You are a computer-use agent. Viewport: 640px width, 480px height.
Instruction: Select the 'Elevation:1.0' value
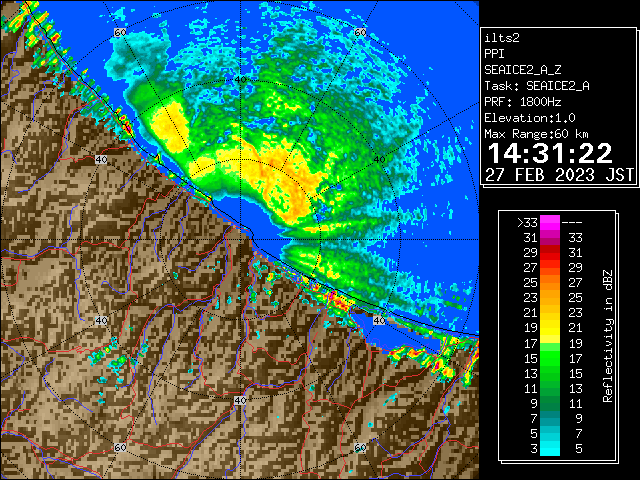[530, 118]
